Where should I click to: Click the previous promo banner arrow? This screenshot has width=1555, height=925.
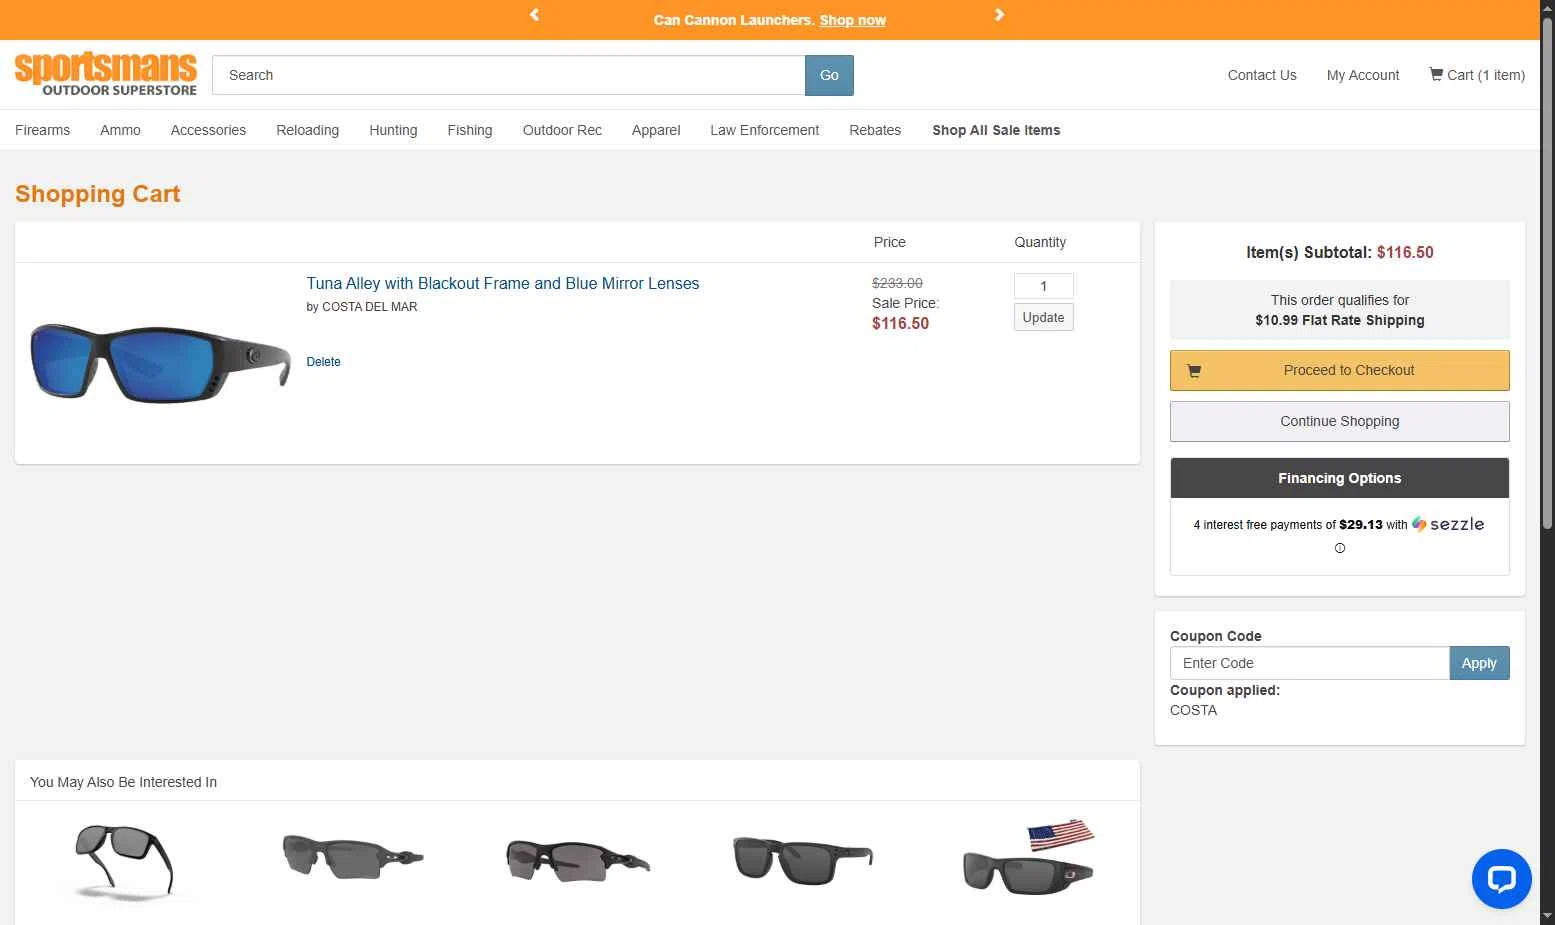coord(534,15)
